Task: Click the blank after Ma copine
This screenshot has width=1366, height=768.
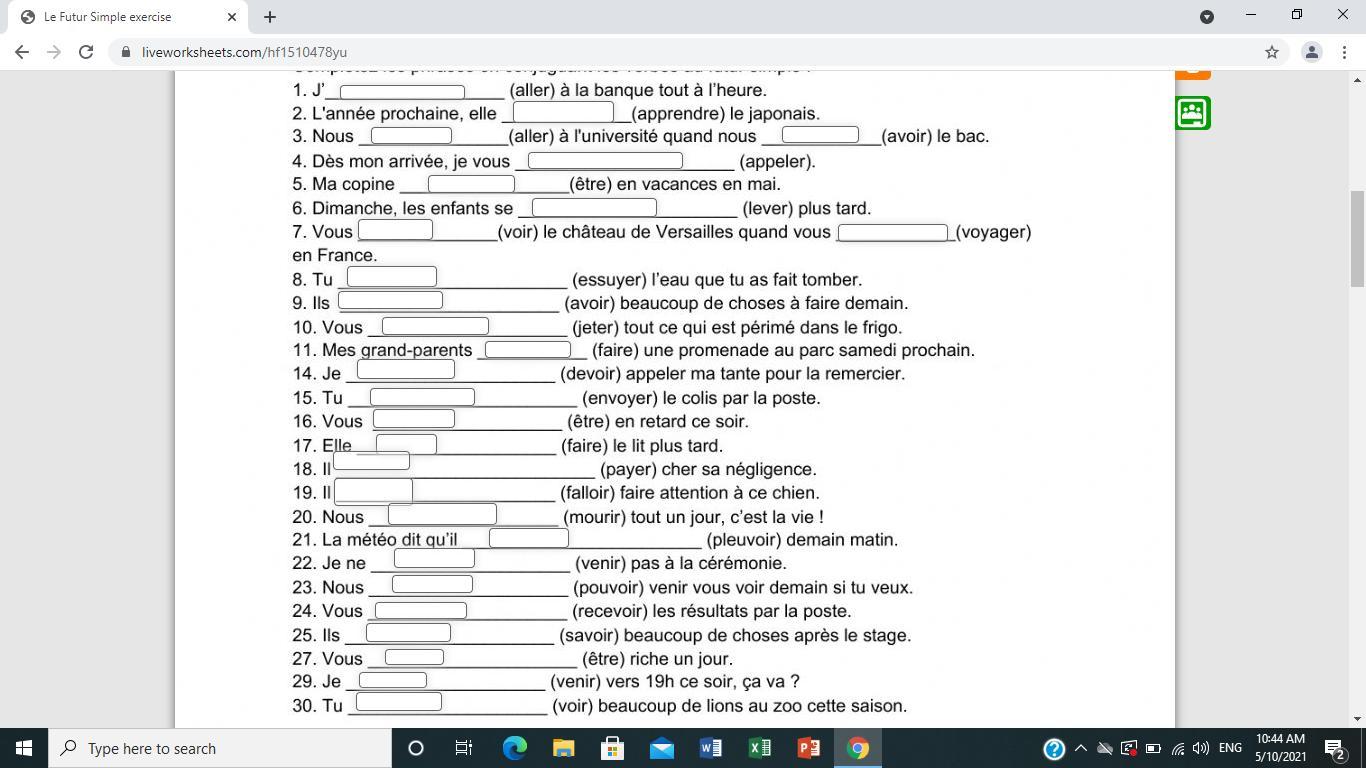Action: point(471,184)
